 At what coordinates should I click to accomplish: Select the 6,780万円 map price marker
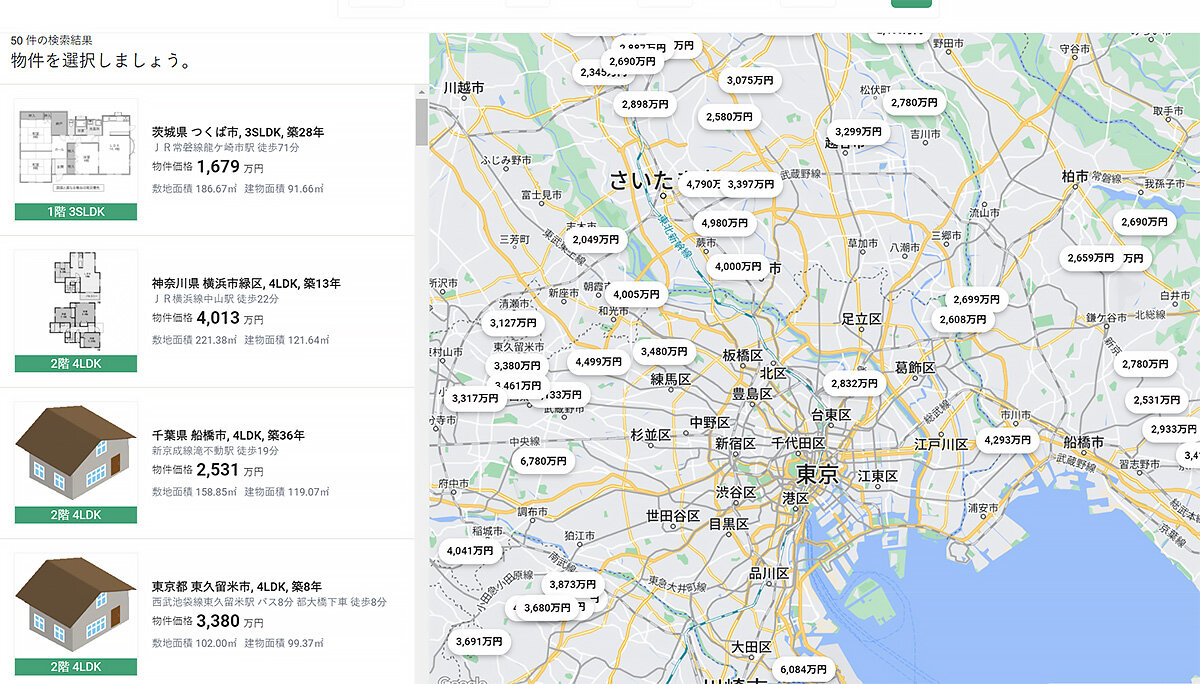point(544,462)
